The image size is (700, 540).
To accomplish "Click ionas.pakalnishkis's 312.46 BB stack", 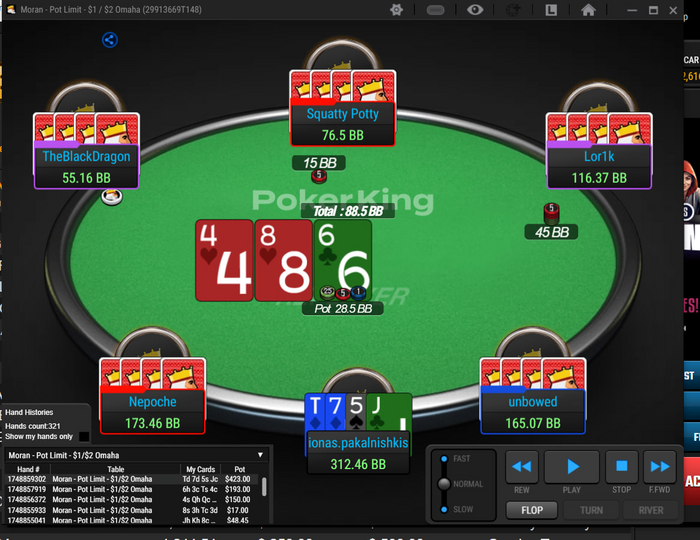I will click(x=358, y=464).
